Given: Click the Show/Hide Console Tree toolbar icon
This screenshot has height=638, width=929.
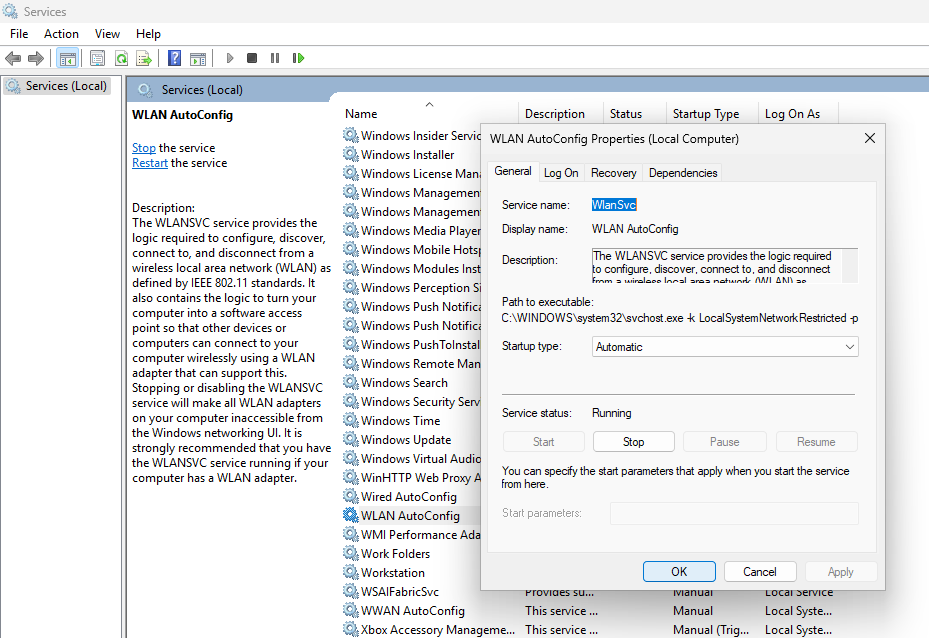Looking at the screenshot, I should click(68, 58).
